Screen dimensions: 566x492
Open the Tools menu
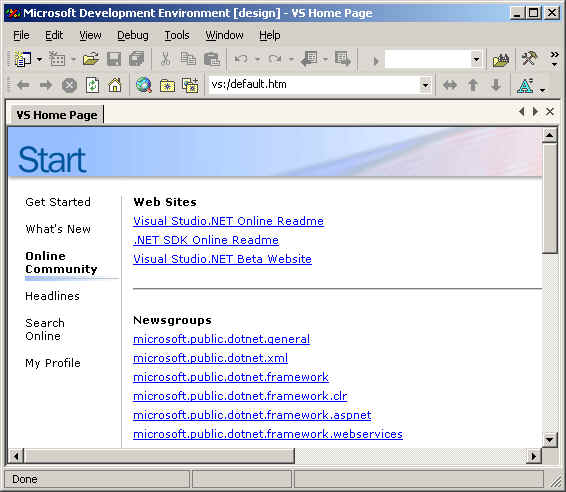point(177,35)
